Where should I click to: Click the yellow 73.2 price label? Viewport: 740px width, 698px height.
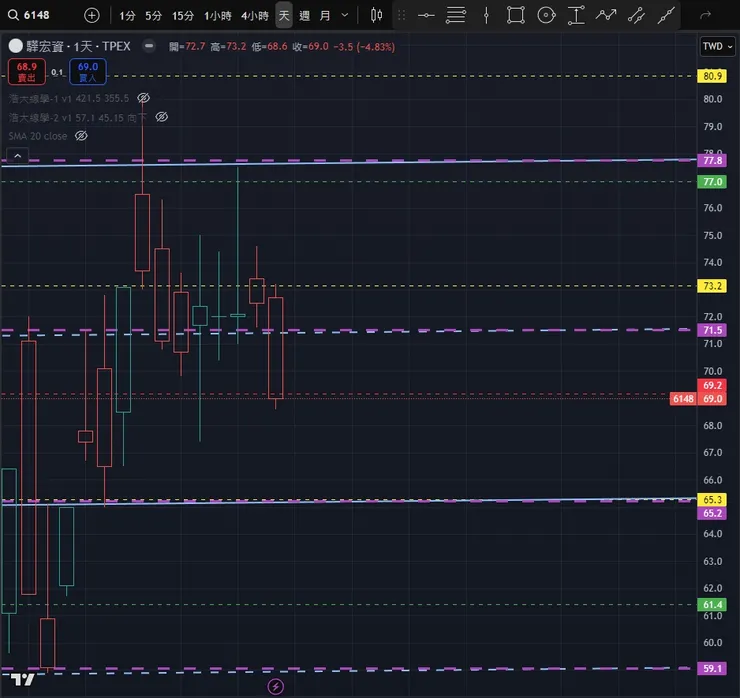[x=712, y=286]
